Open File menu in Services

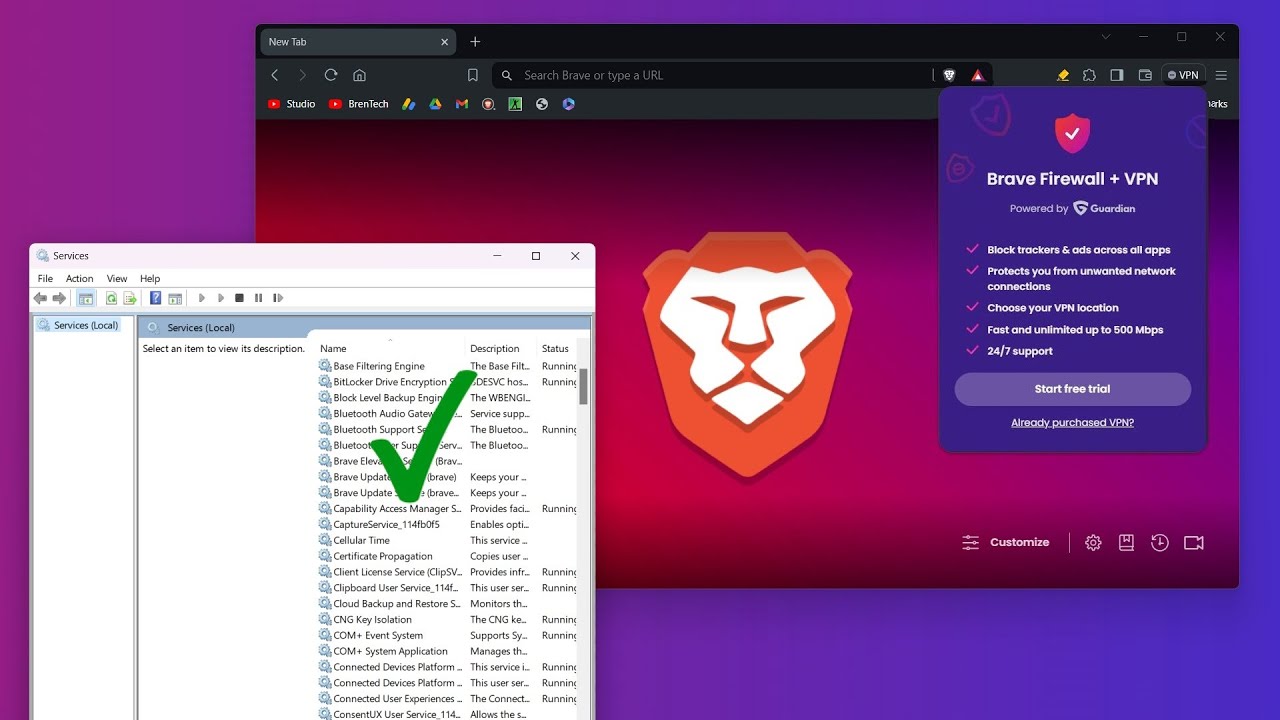45,279
